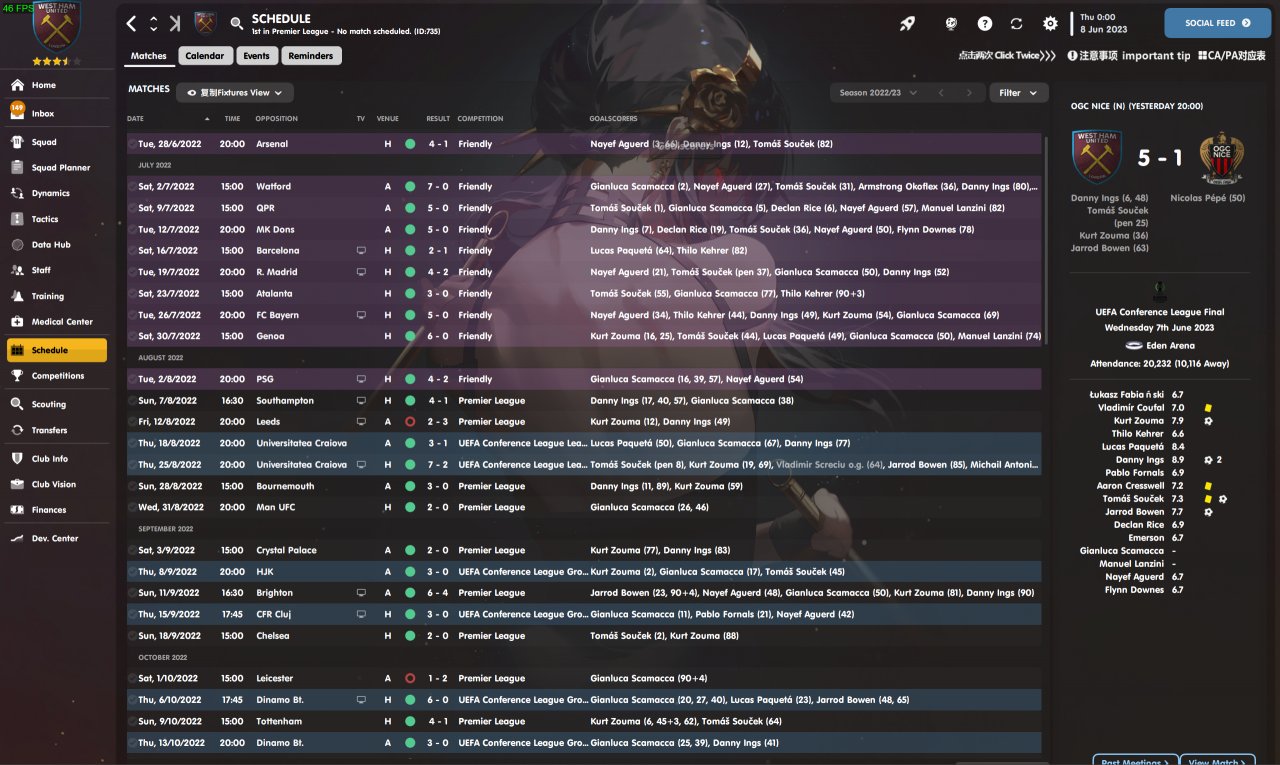Switch to the Reminders tab
The width and height of the screenshot is (1280, 765).
[311, 56]
